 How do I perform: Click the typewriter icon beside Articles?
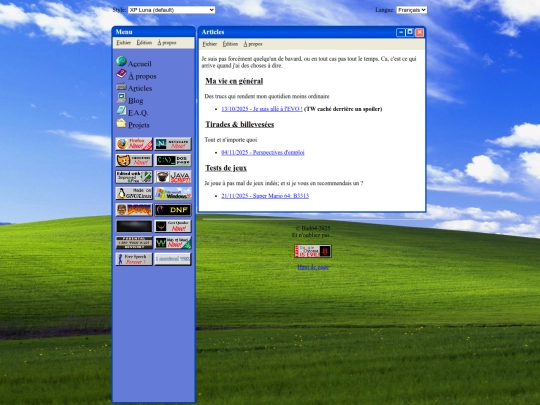pyautogui.click(x=121, y=86)
